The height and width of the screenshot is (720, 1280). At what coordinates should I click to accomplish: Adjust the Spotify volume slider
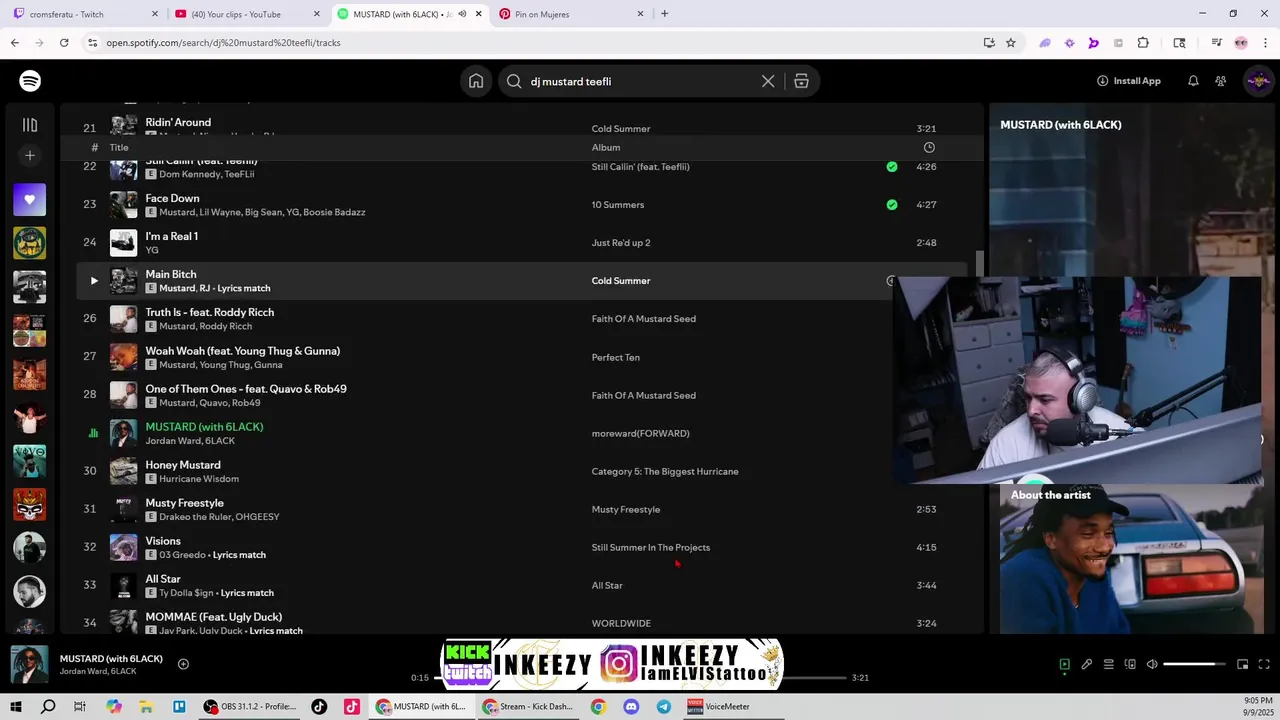pyautogui.click(x=1194, y=664)
